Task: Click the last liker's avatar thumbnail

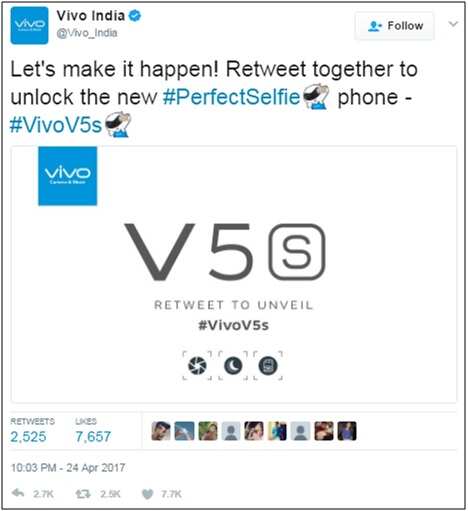Action: pyautogui.click(x=347, y=431)
